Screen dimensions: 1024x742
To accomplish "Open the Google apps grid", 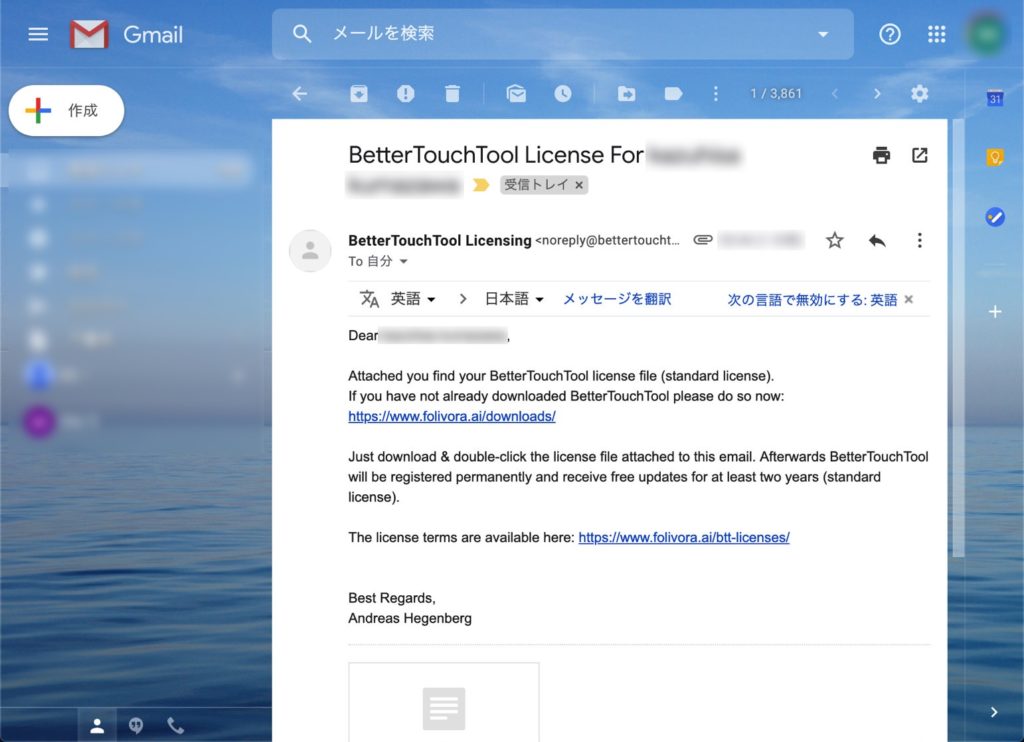I will click(x=936, y=34).
